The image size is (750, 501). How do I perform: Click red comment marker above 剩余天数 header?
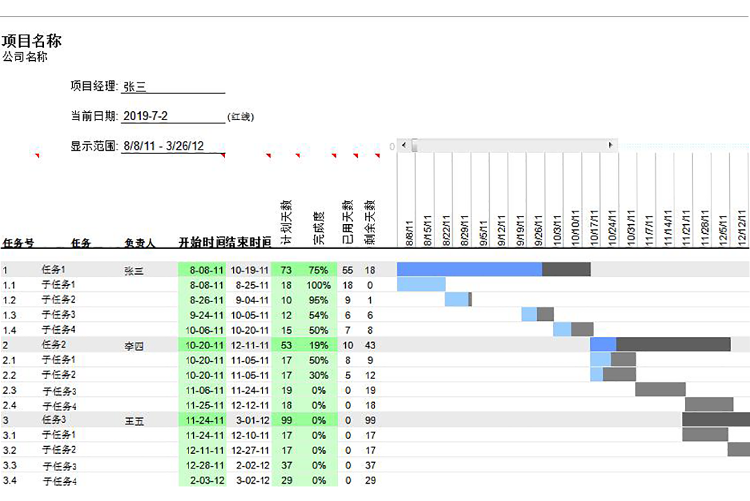[x=375, y=156]
